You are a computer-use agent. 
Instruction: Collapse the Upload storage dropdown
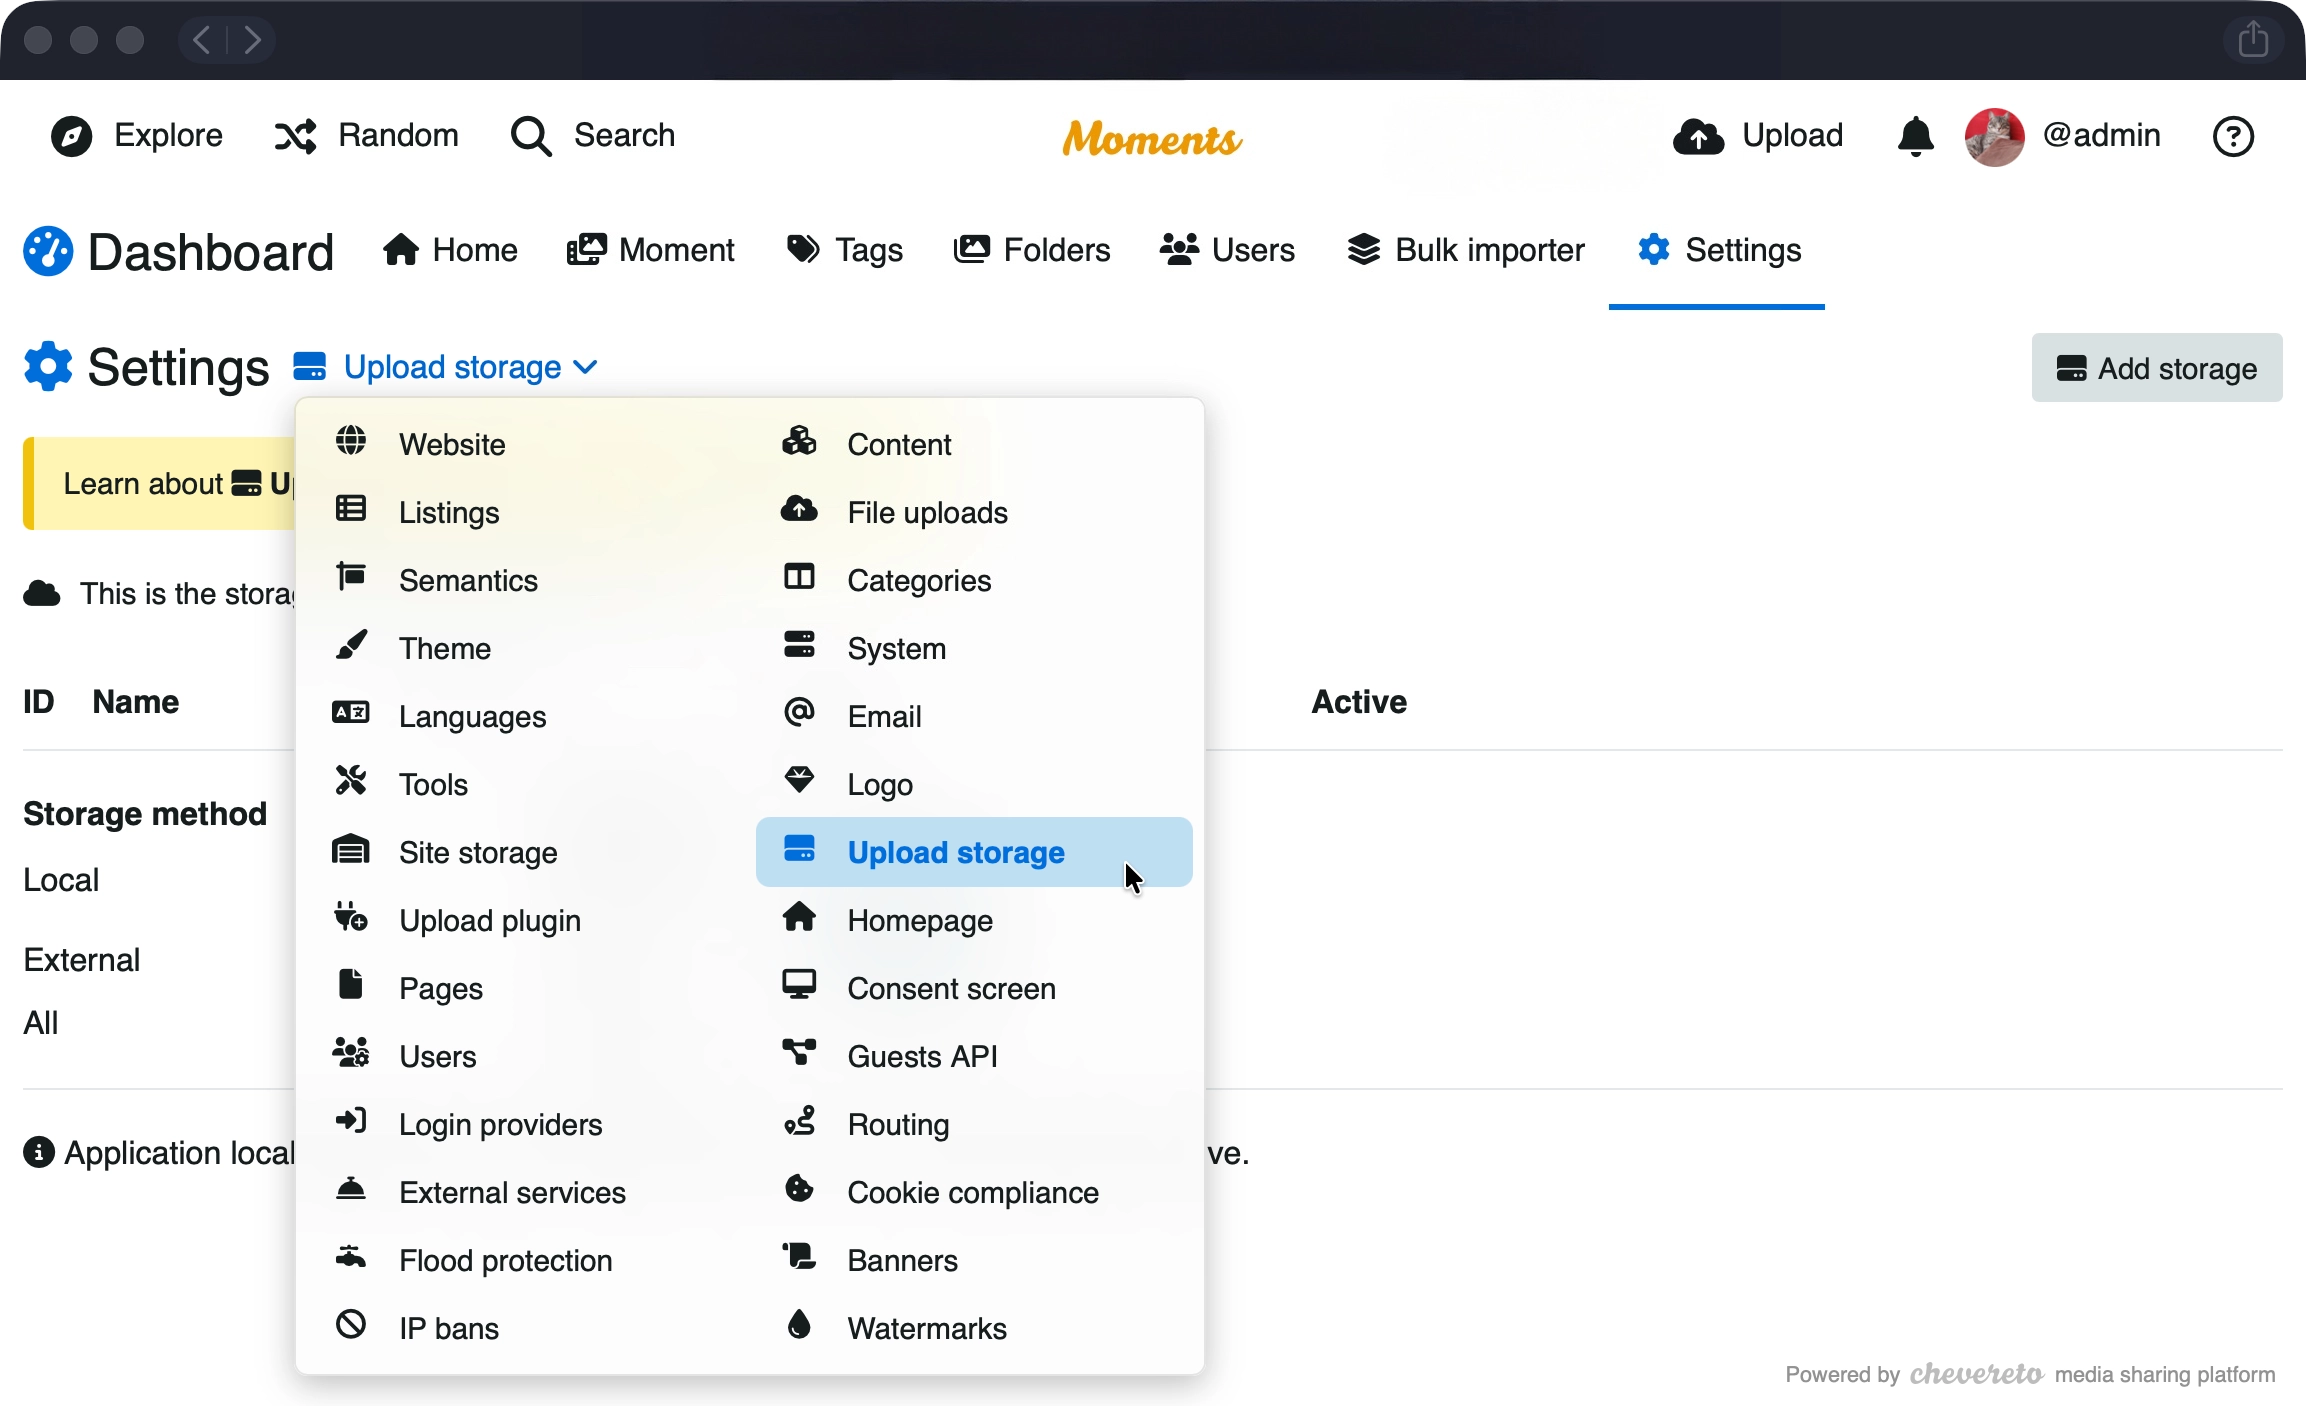446,368
